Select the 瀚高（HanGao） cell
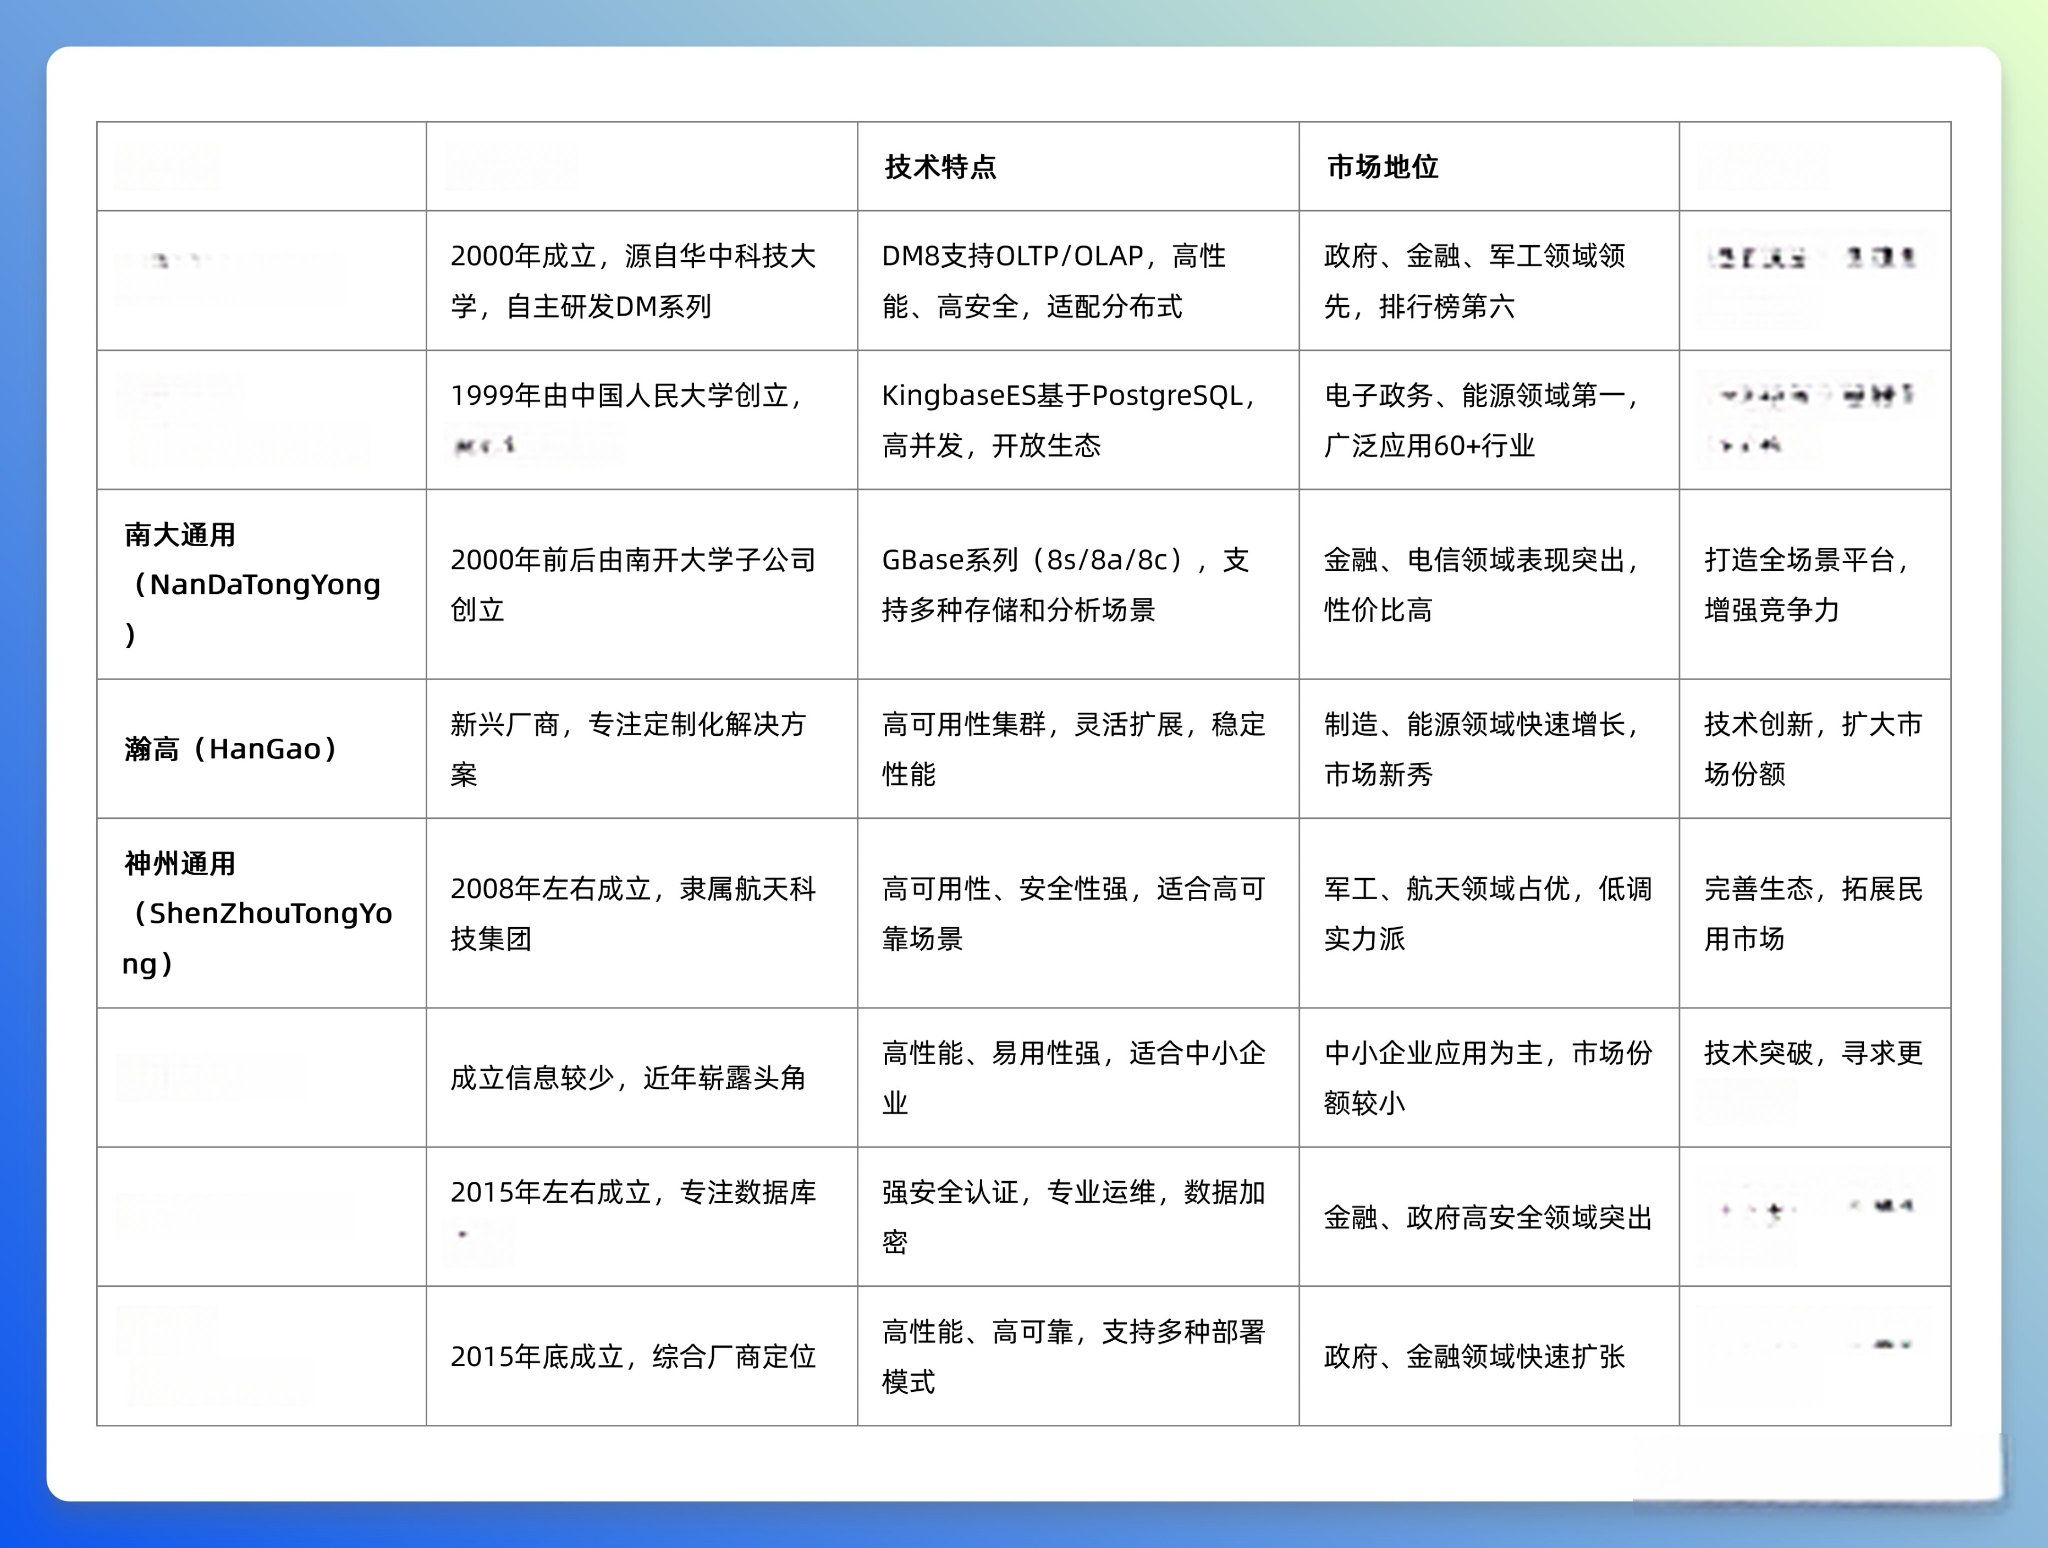This screenshot has width=2048, height=1548. tap(262, 749)
